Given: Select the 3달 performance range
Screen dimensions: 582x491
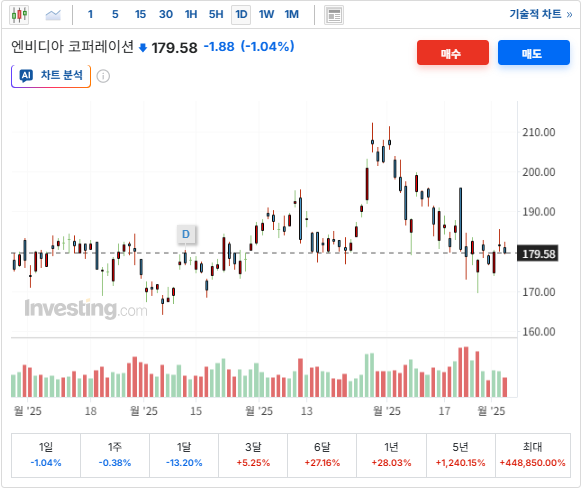Looking at the screenshot, I should point(253,455).
